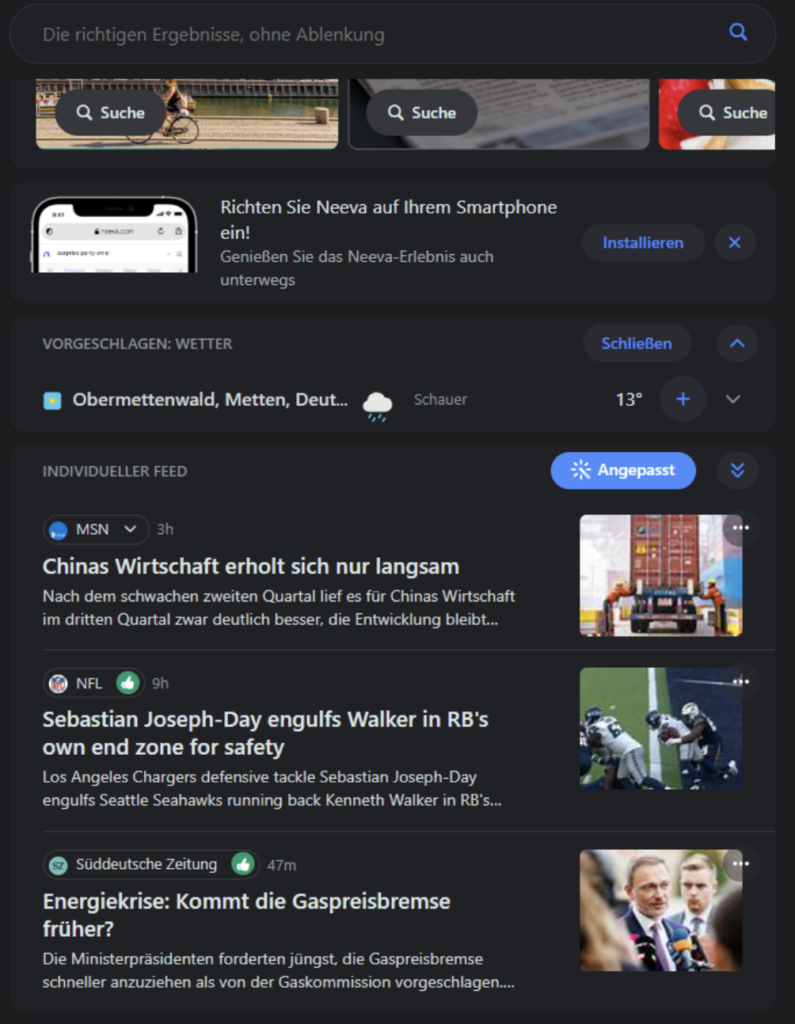Expand the individual feed double chevron
795x1024 pixels.
737,470
